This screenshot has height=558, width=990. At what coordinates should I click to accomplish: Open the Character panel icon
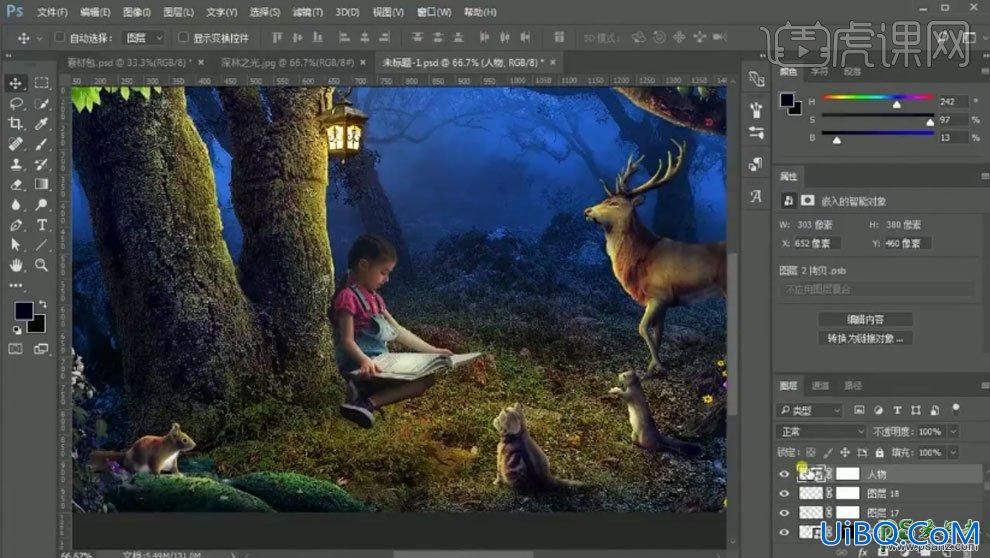coord(756,196)
